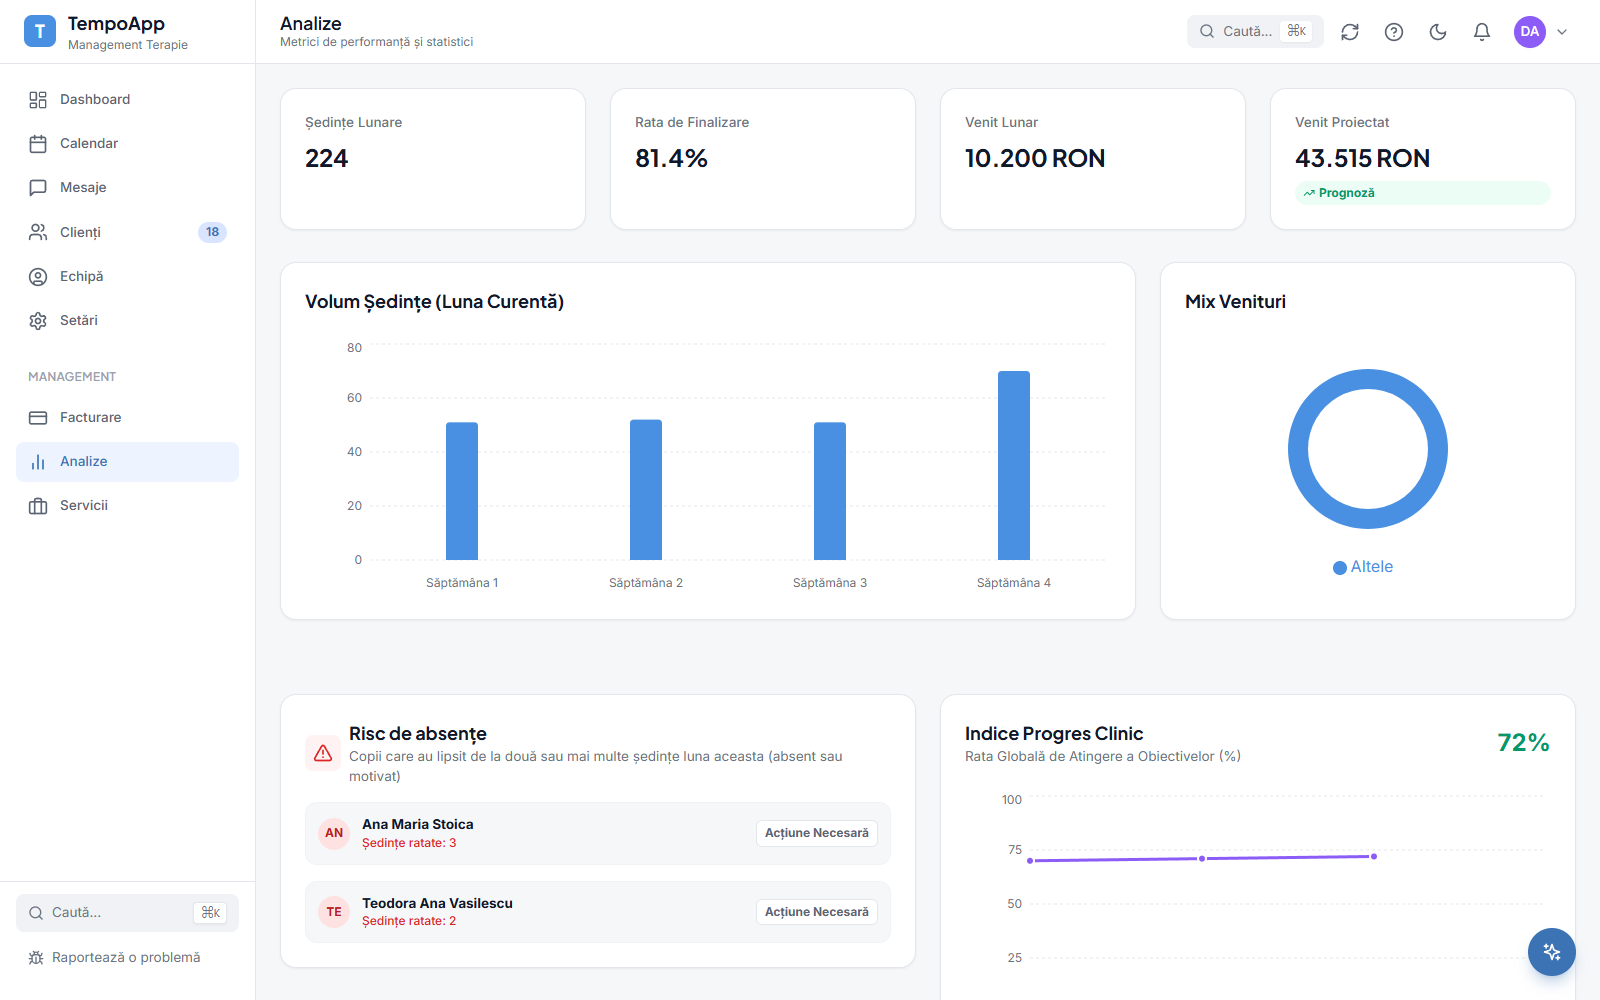Open the Servicii section
1600x1000 pixels.
pyautogui.click(x=127, y=505)
